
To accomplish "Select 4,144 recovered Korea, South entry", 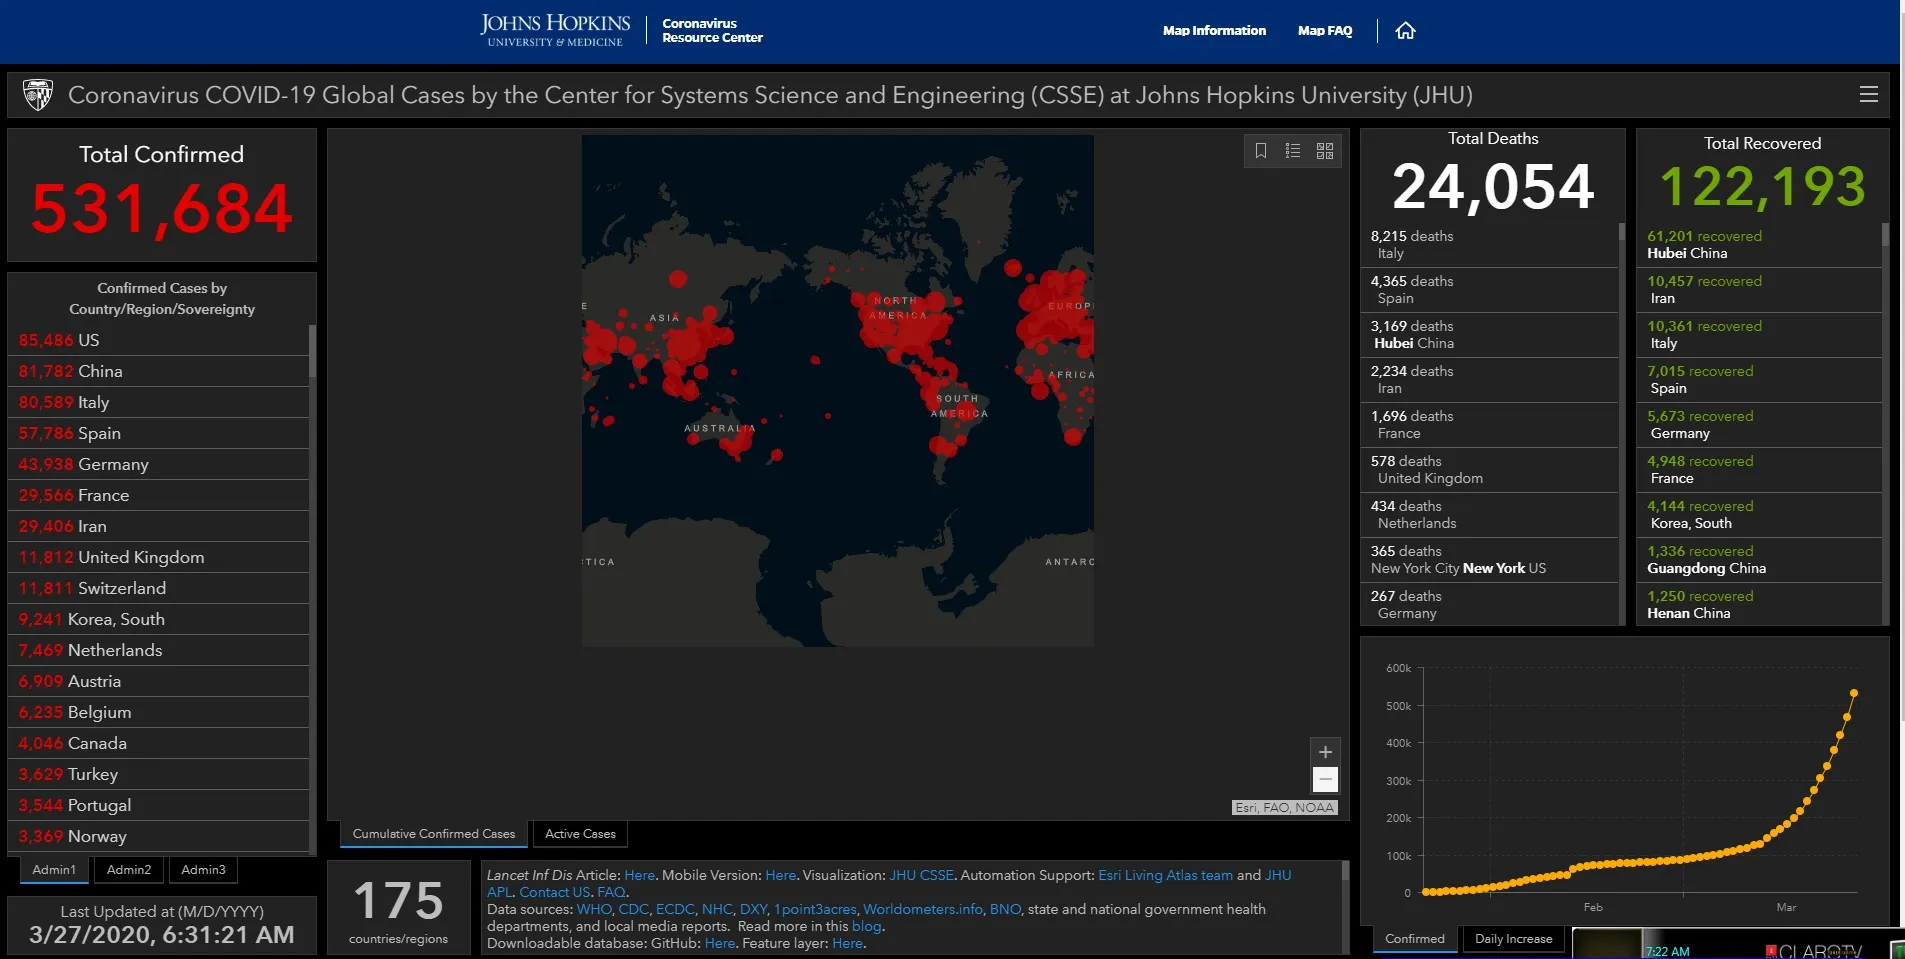I will [x=1760, y=515].
